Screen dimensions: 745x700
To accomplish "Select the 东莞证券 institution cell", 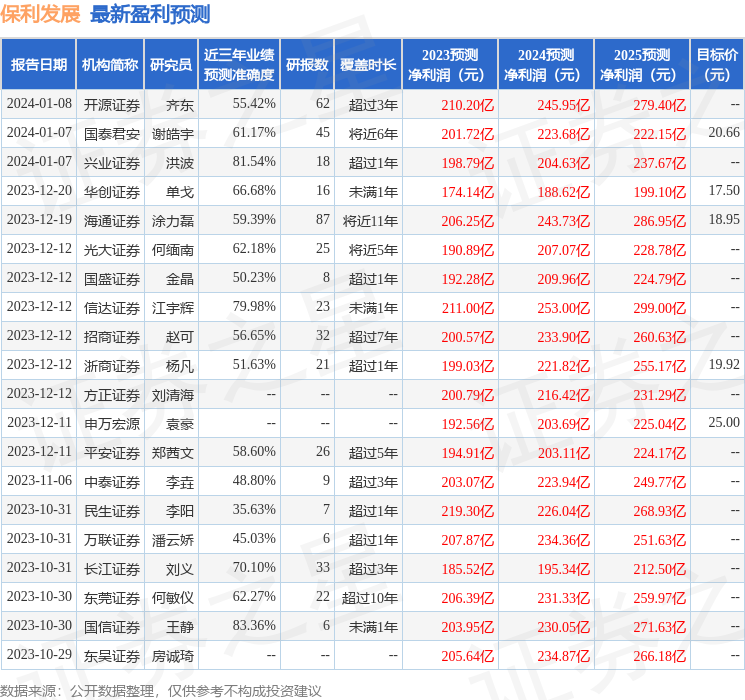I will coord(112,597).
